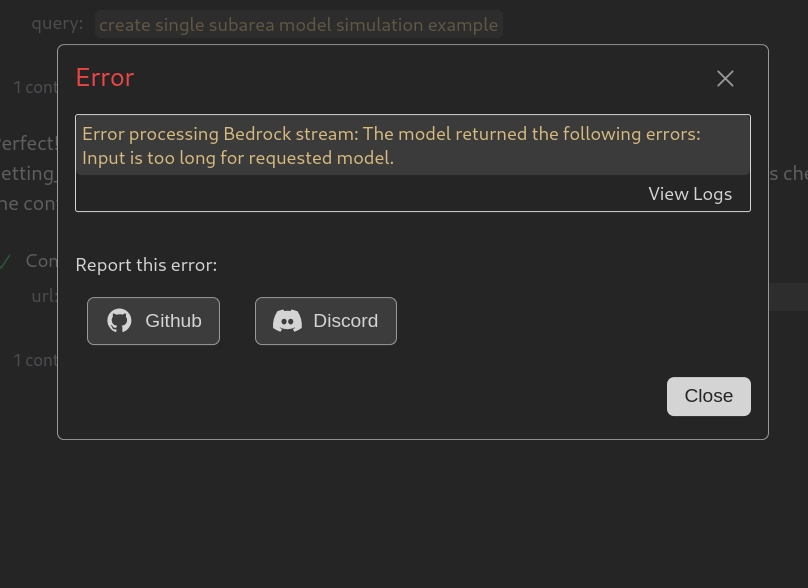This screenshot has height=588, width=808.
Task: Select the query input field
Action: (298, 24)
